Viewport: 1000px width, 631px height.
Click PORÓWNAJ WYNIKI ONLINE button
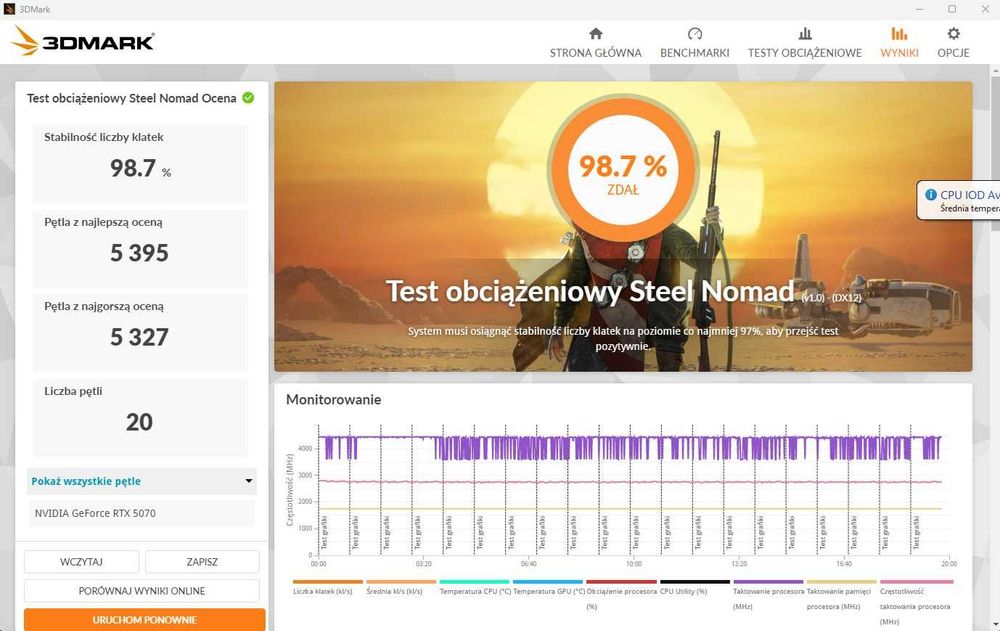tap(142, 591)
